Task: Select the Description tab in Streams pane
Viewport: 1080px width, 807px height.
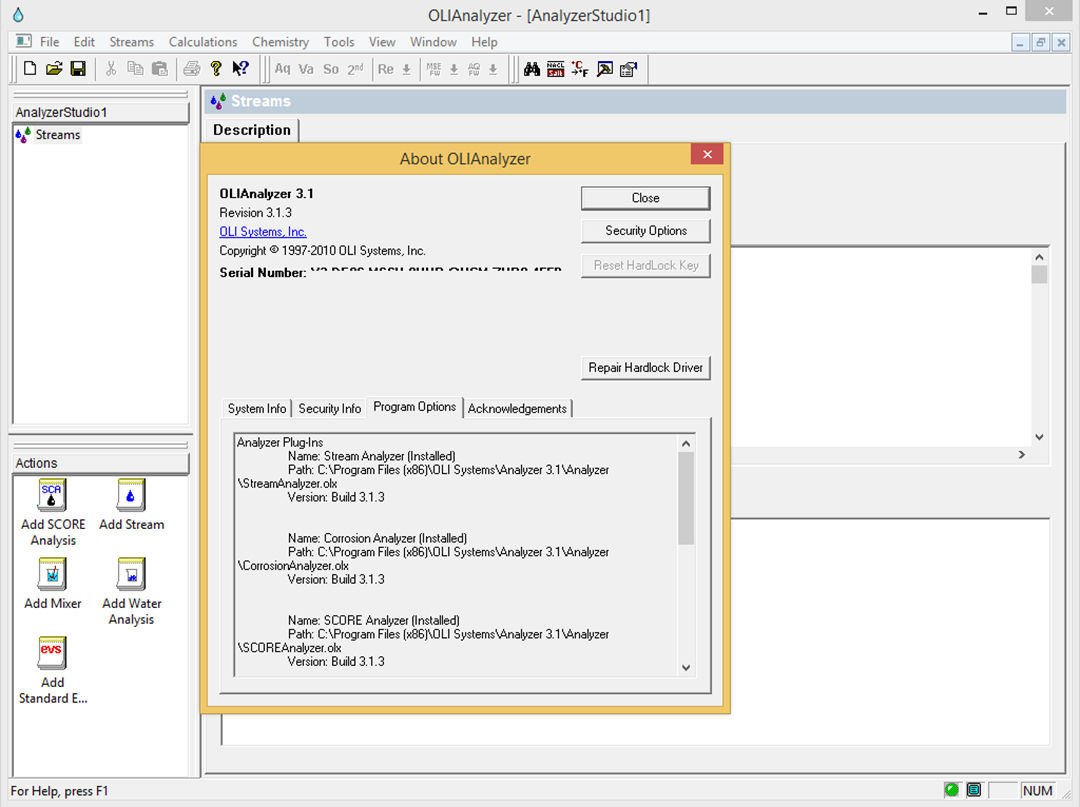Action: [x=251, y=130]
